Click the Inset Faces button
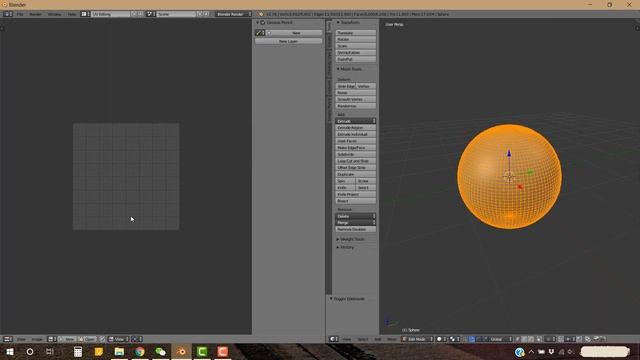 [356, 141]
